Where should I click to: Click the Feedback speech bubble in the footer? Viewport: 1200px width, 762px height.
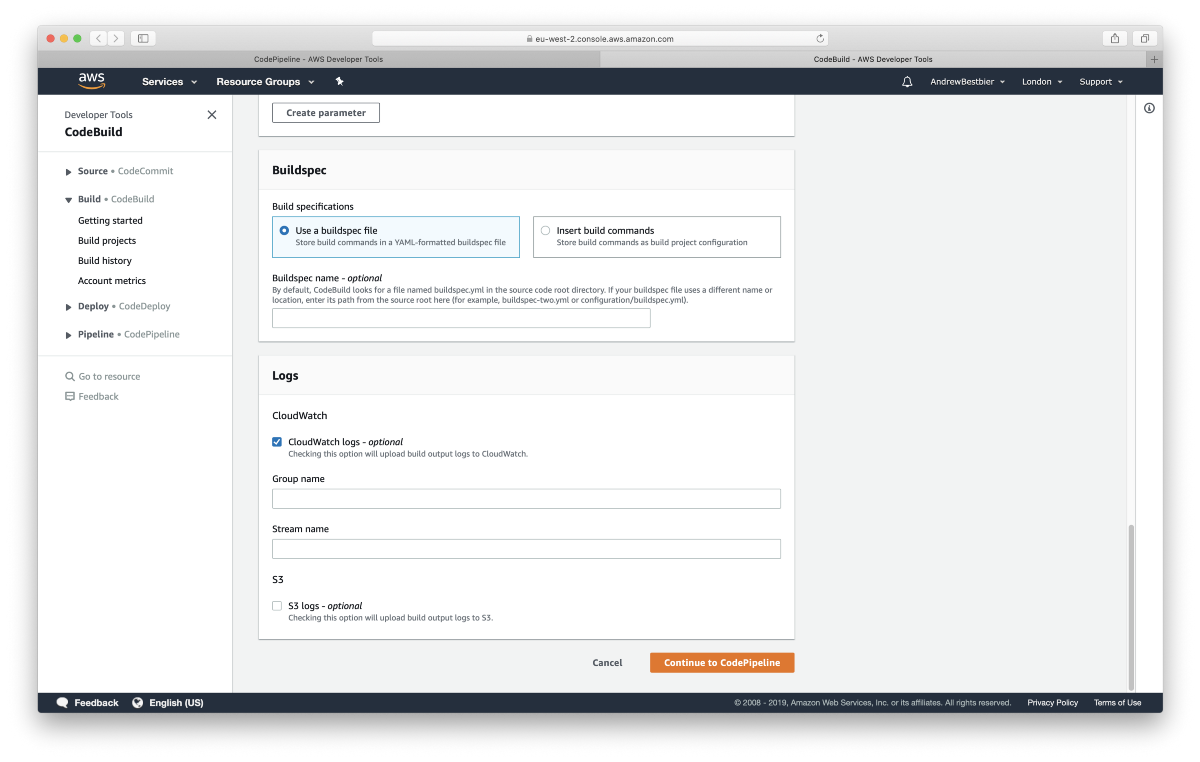pyautogui.click(x=62, y=703)
